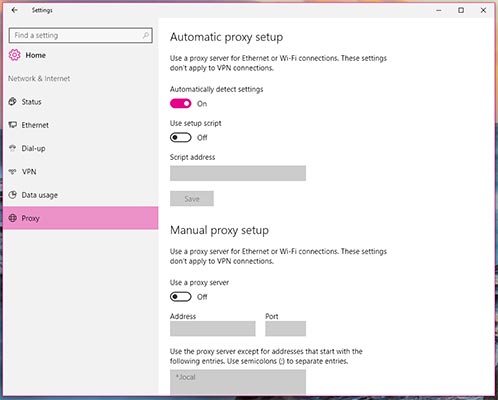The image size is (498, 400).
Task: Click the proxy Address field
Action: coord(213,329)
